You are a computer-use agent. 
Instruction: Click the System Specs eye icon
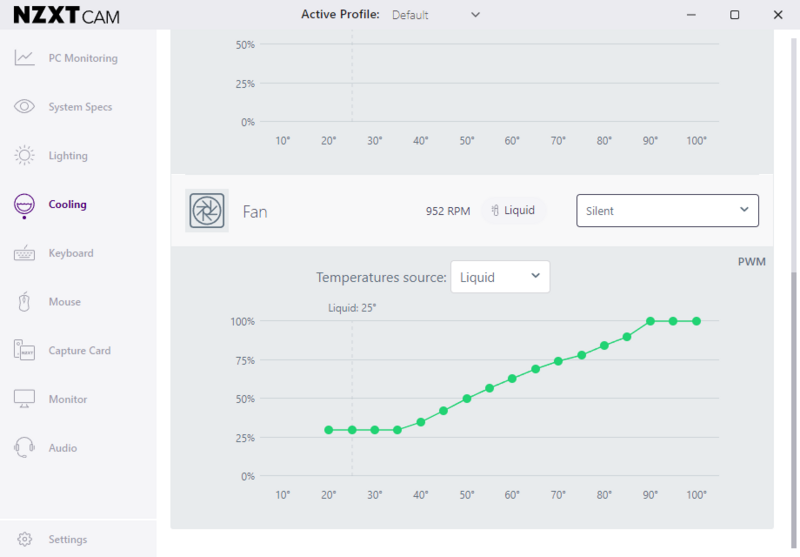[x=25, y=107]
